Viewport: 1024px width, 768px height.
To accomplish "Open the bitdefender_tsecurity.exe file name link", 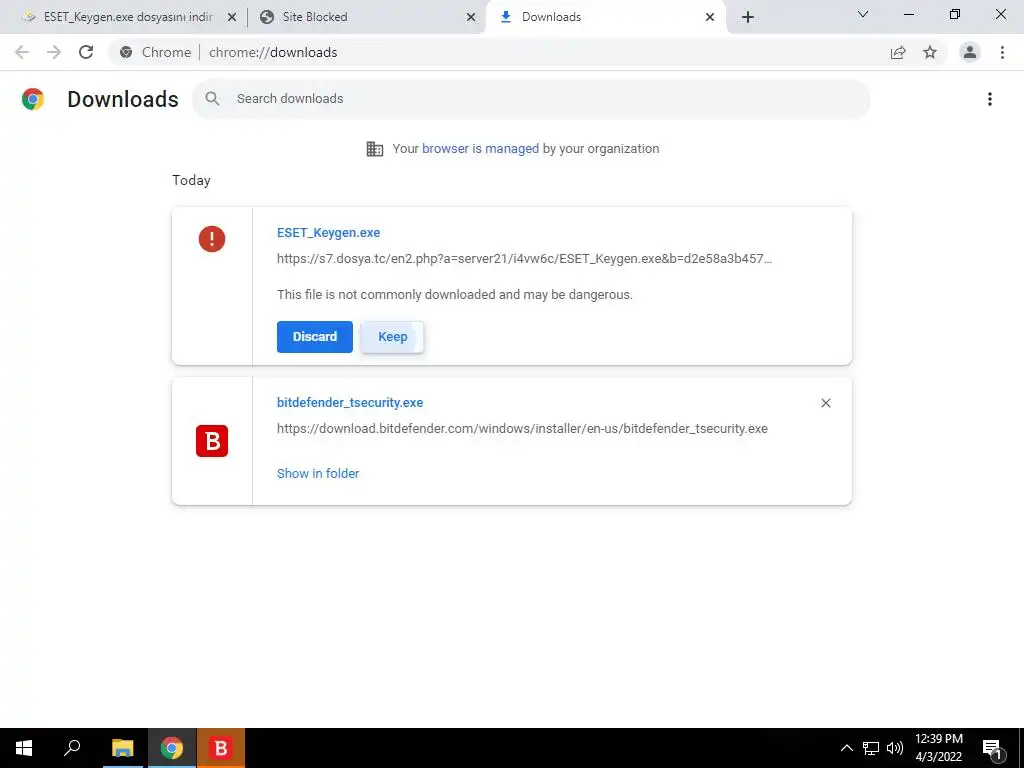I will pos(350,403).
